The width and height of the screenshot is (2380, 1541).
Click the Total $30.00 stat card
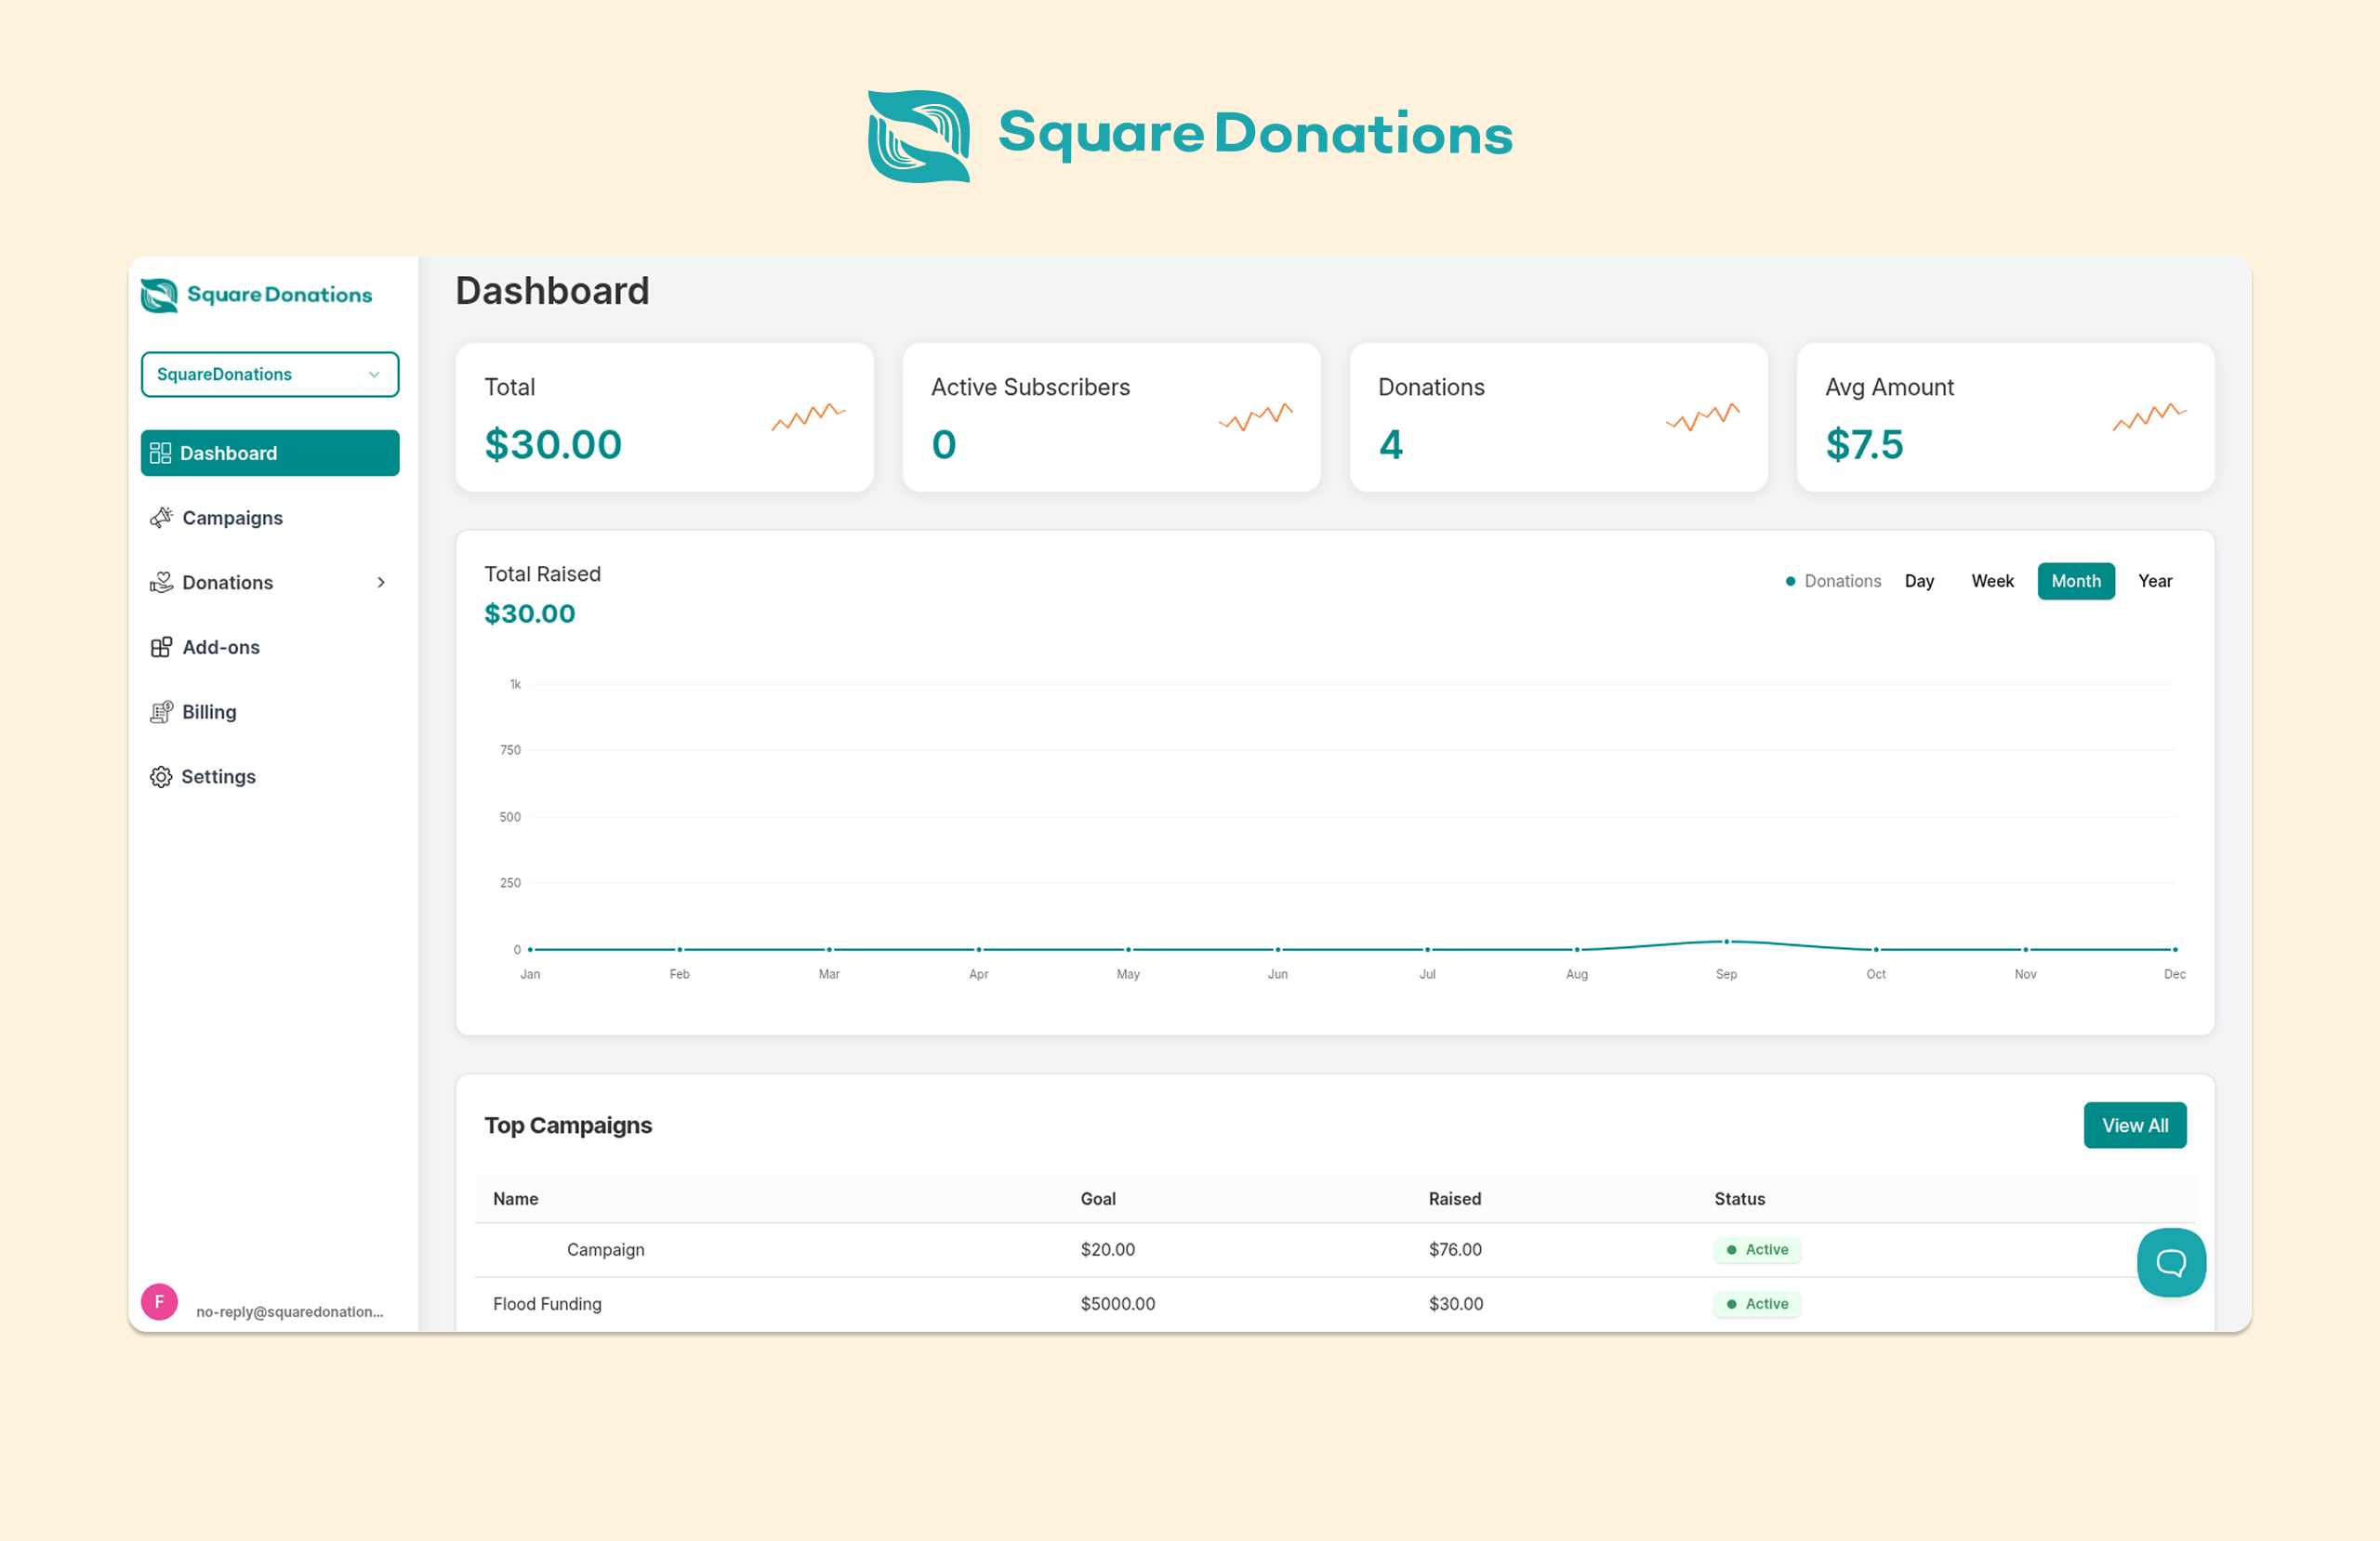(664, 417)
